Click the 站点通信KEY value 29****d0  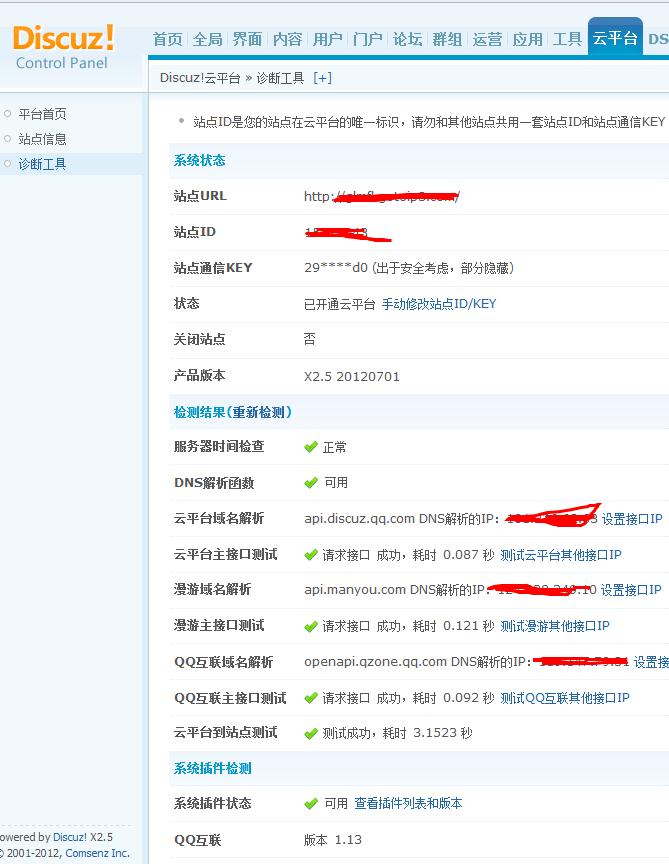[336, 268]
